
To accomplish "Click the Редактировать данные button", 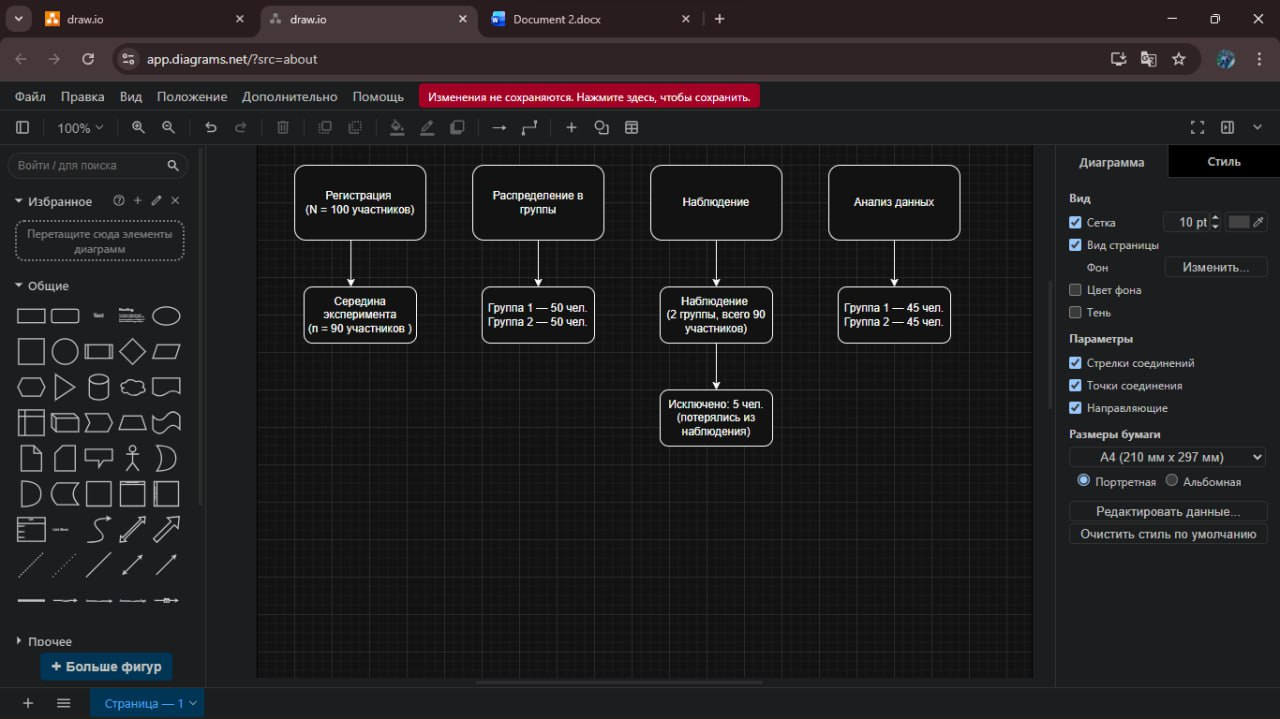I will (x=1167, y=512).
